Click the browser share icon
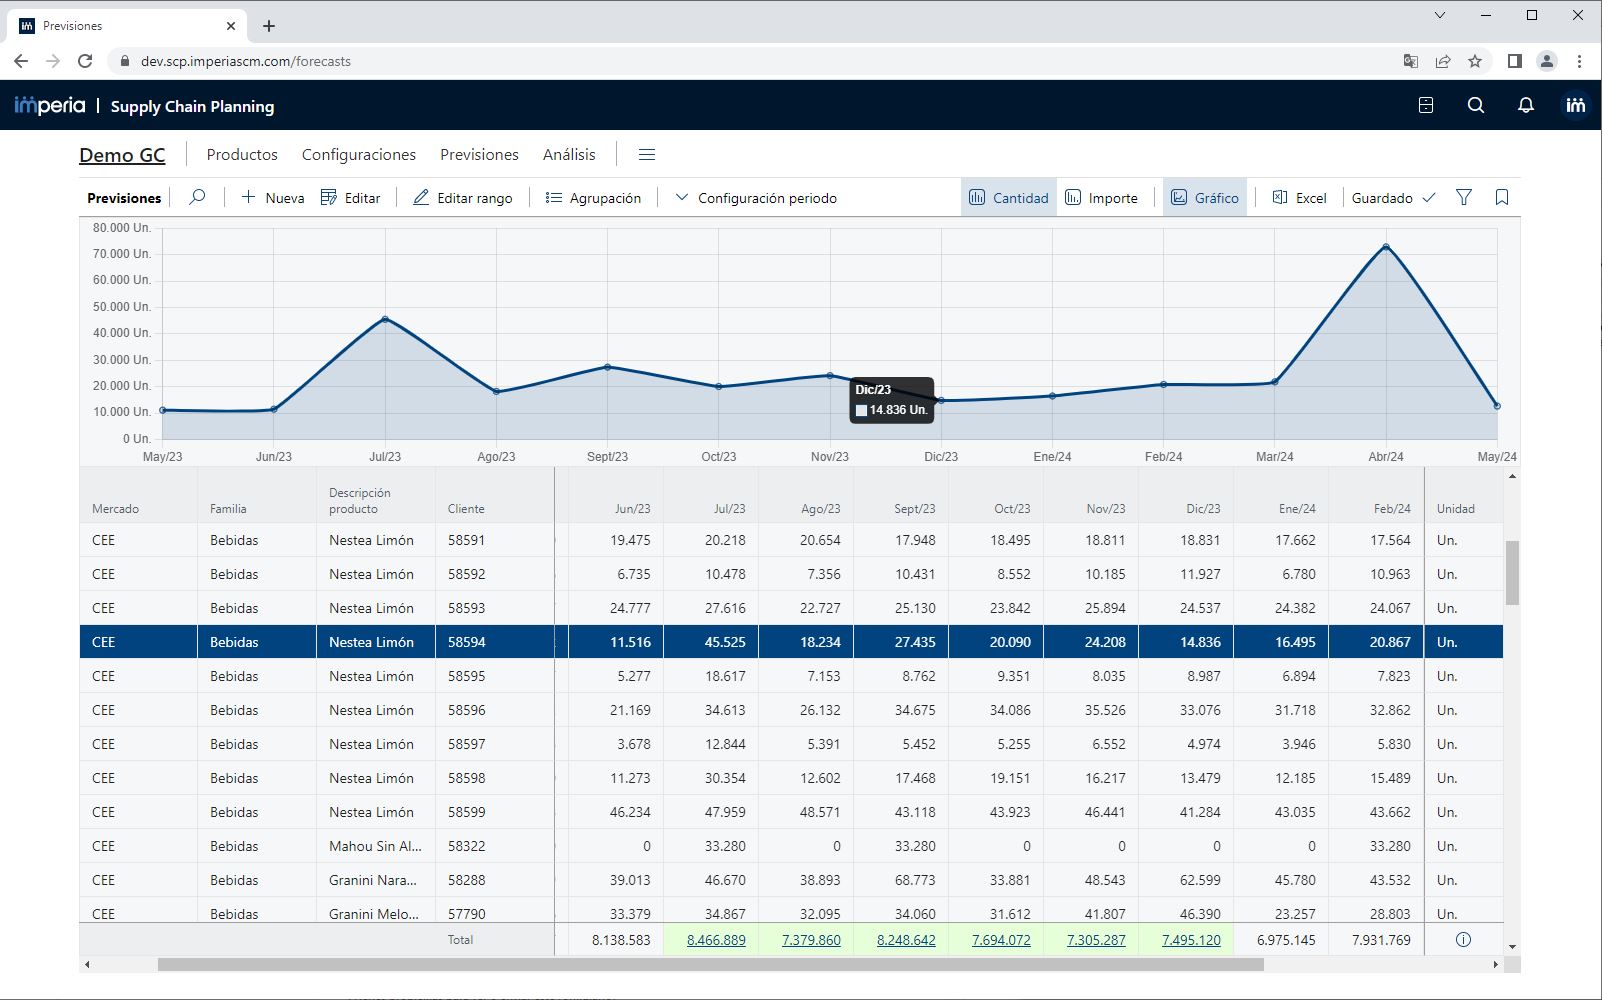Image resolution: width=1602 pixels, height=1000 pixels. (x=1443, y=61)
